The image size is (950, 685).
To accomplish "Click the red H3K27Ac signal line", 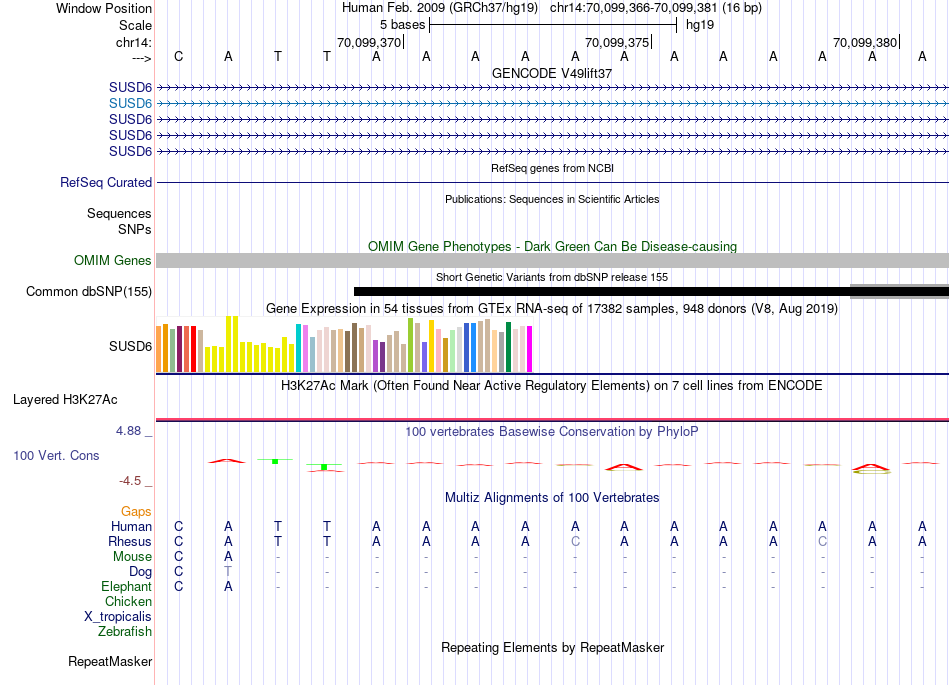I will click(x=552, y=419).
